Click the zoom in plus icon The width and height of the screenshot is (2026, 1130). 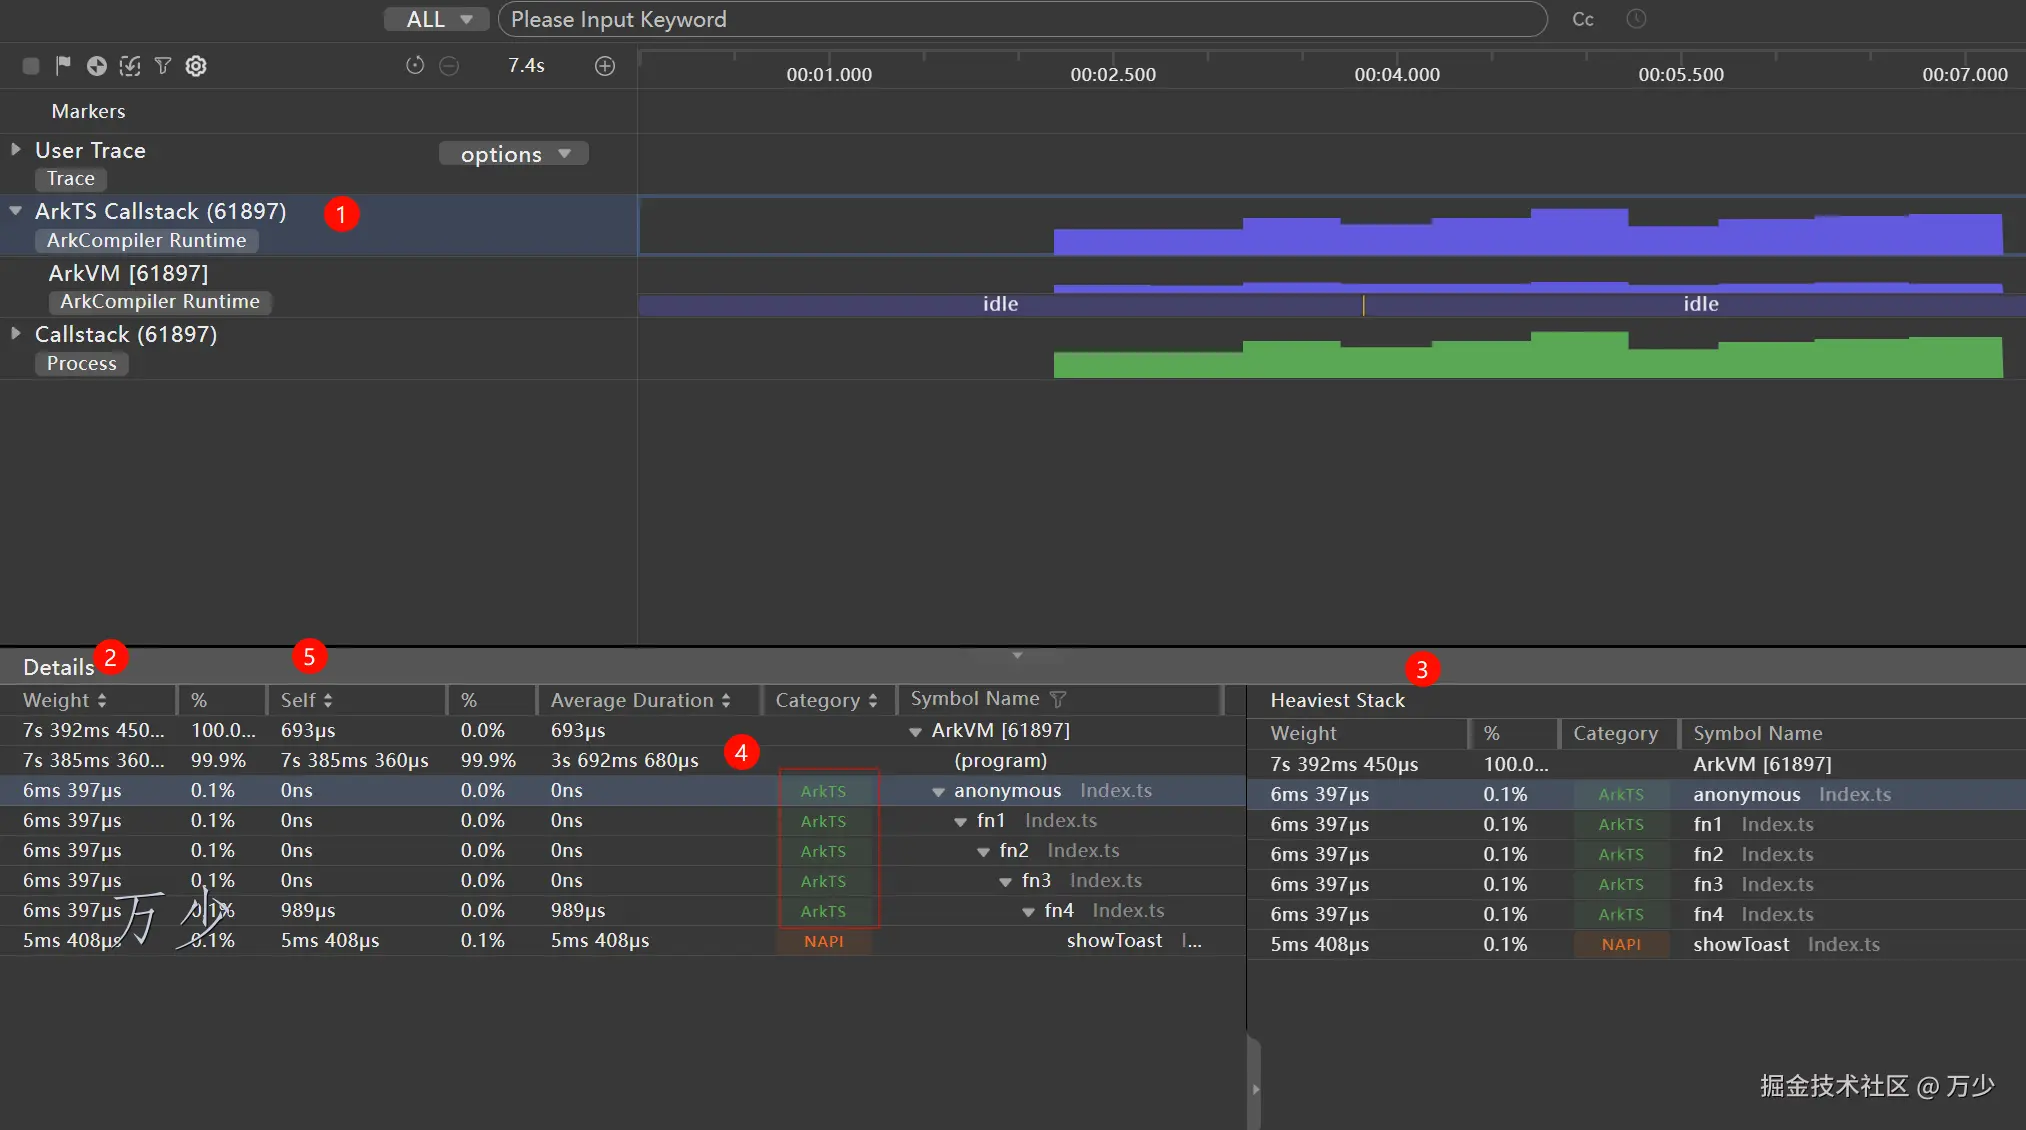605,66
